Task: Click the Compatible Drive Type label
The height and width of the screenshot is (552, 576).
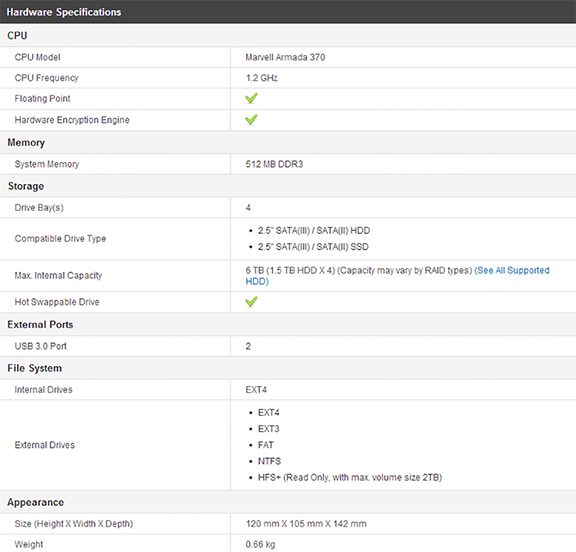Action: pos(60,239)
